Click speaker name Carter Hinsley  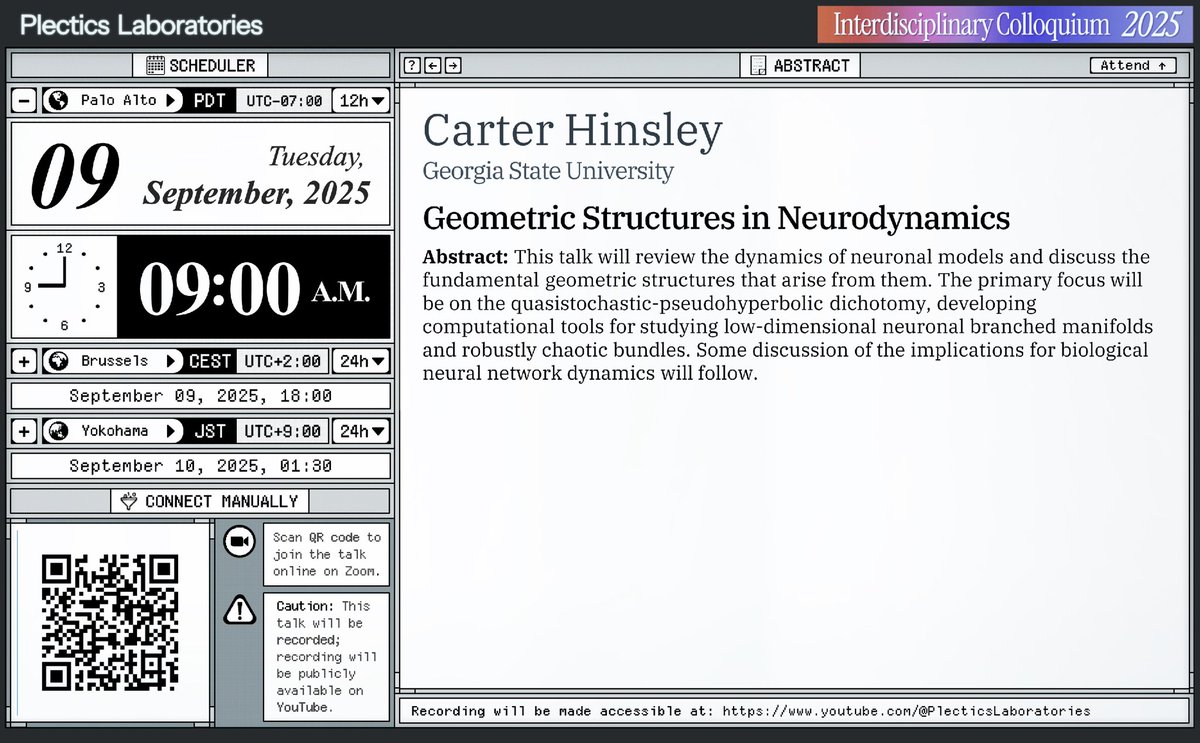pyautogui.click(x=573, y=132)
